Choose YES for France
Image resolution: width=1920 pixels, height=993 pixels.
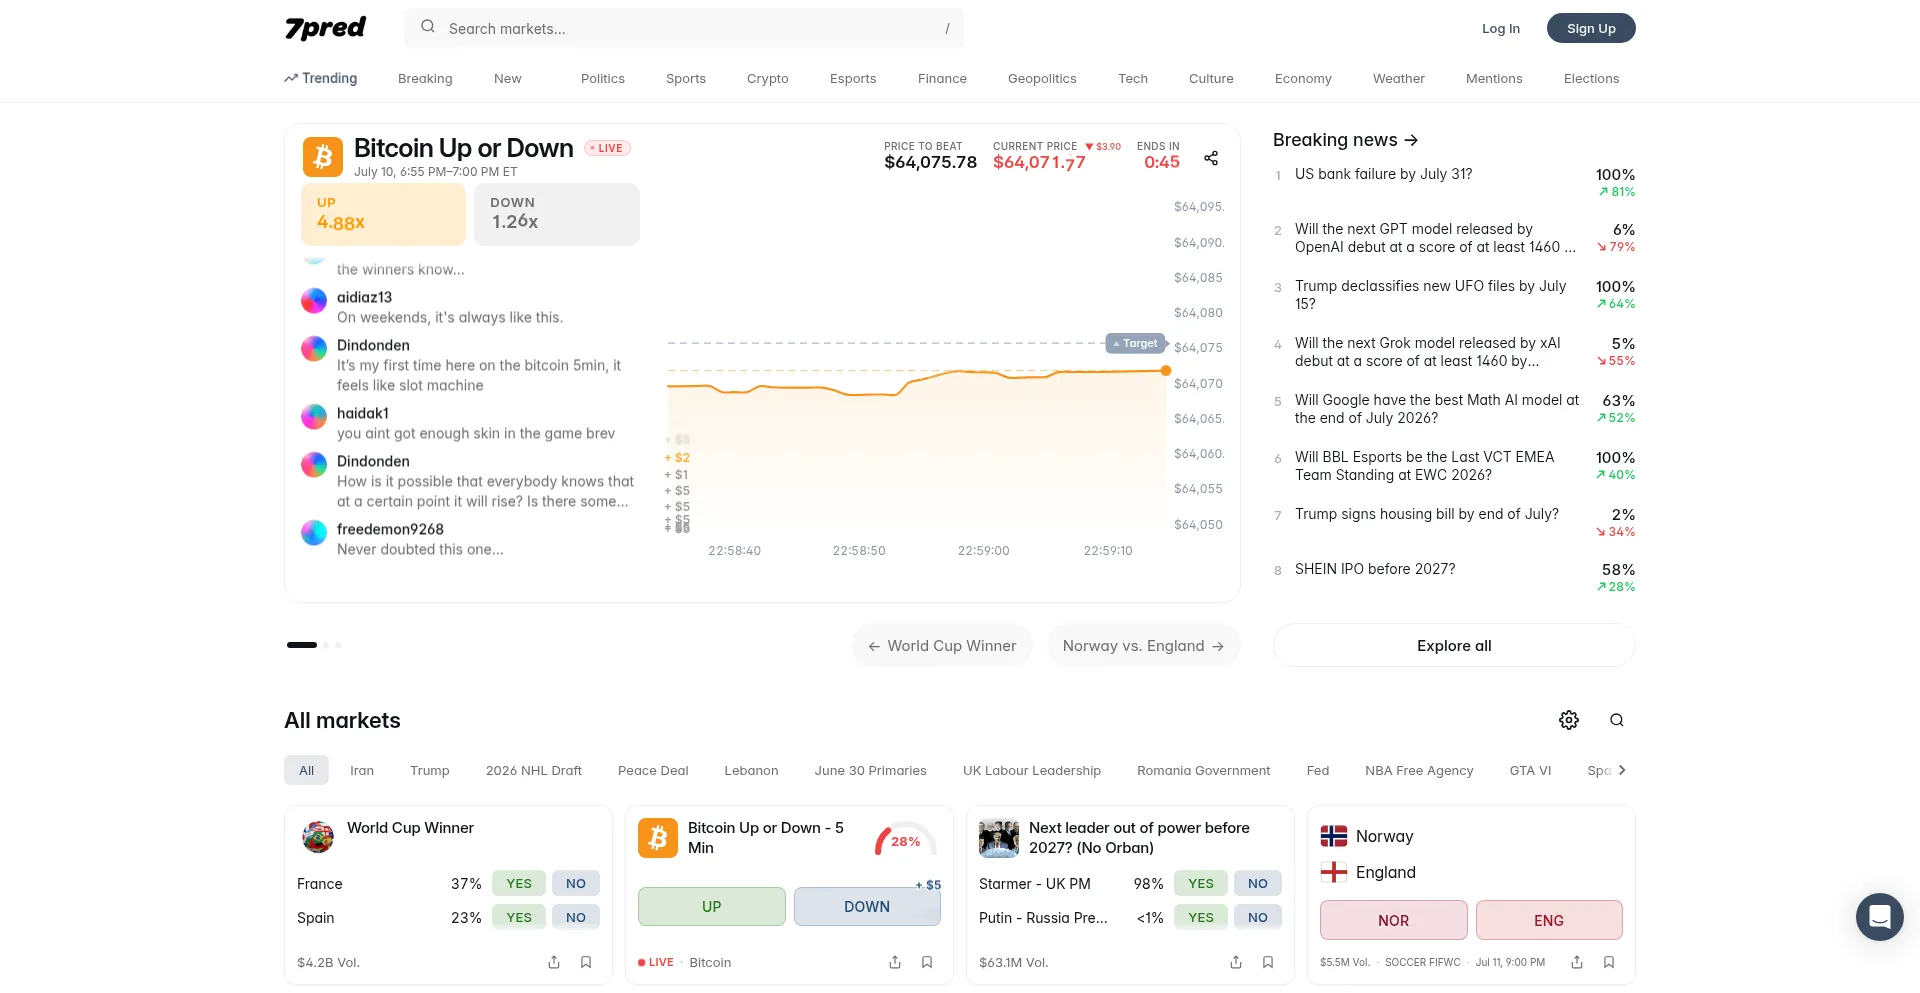tap(519, 884)
